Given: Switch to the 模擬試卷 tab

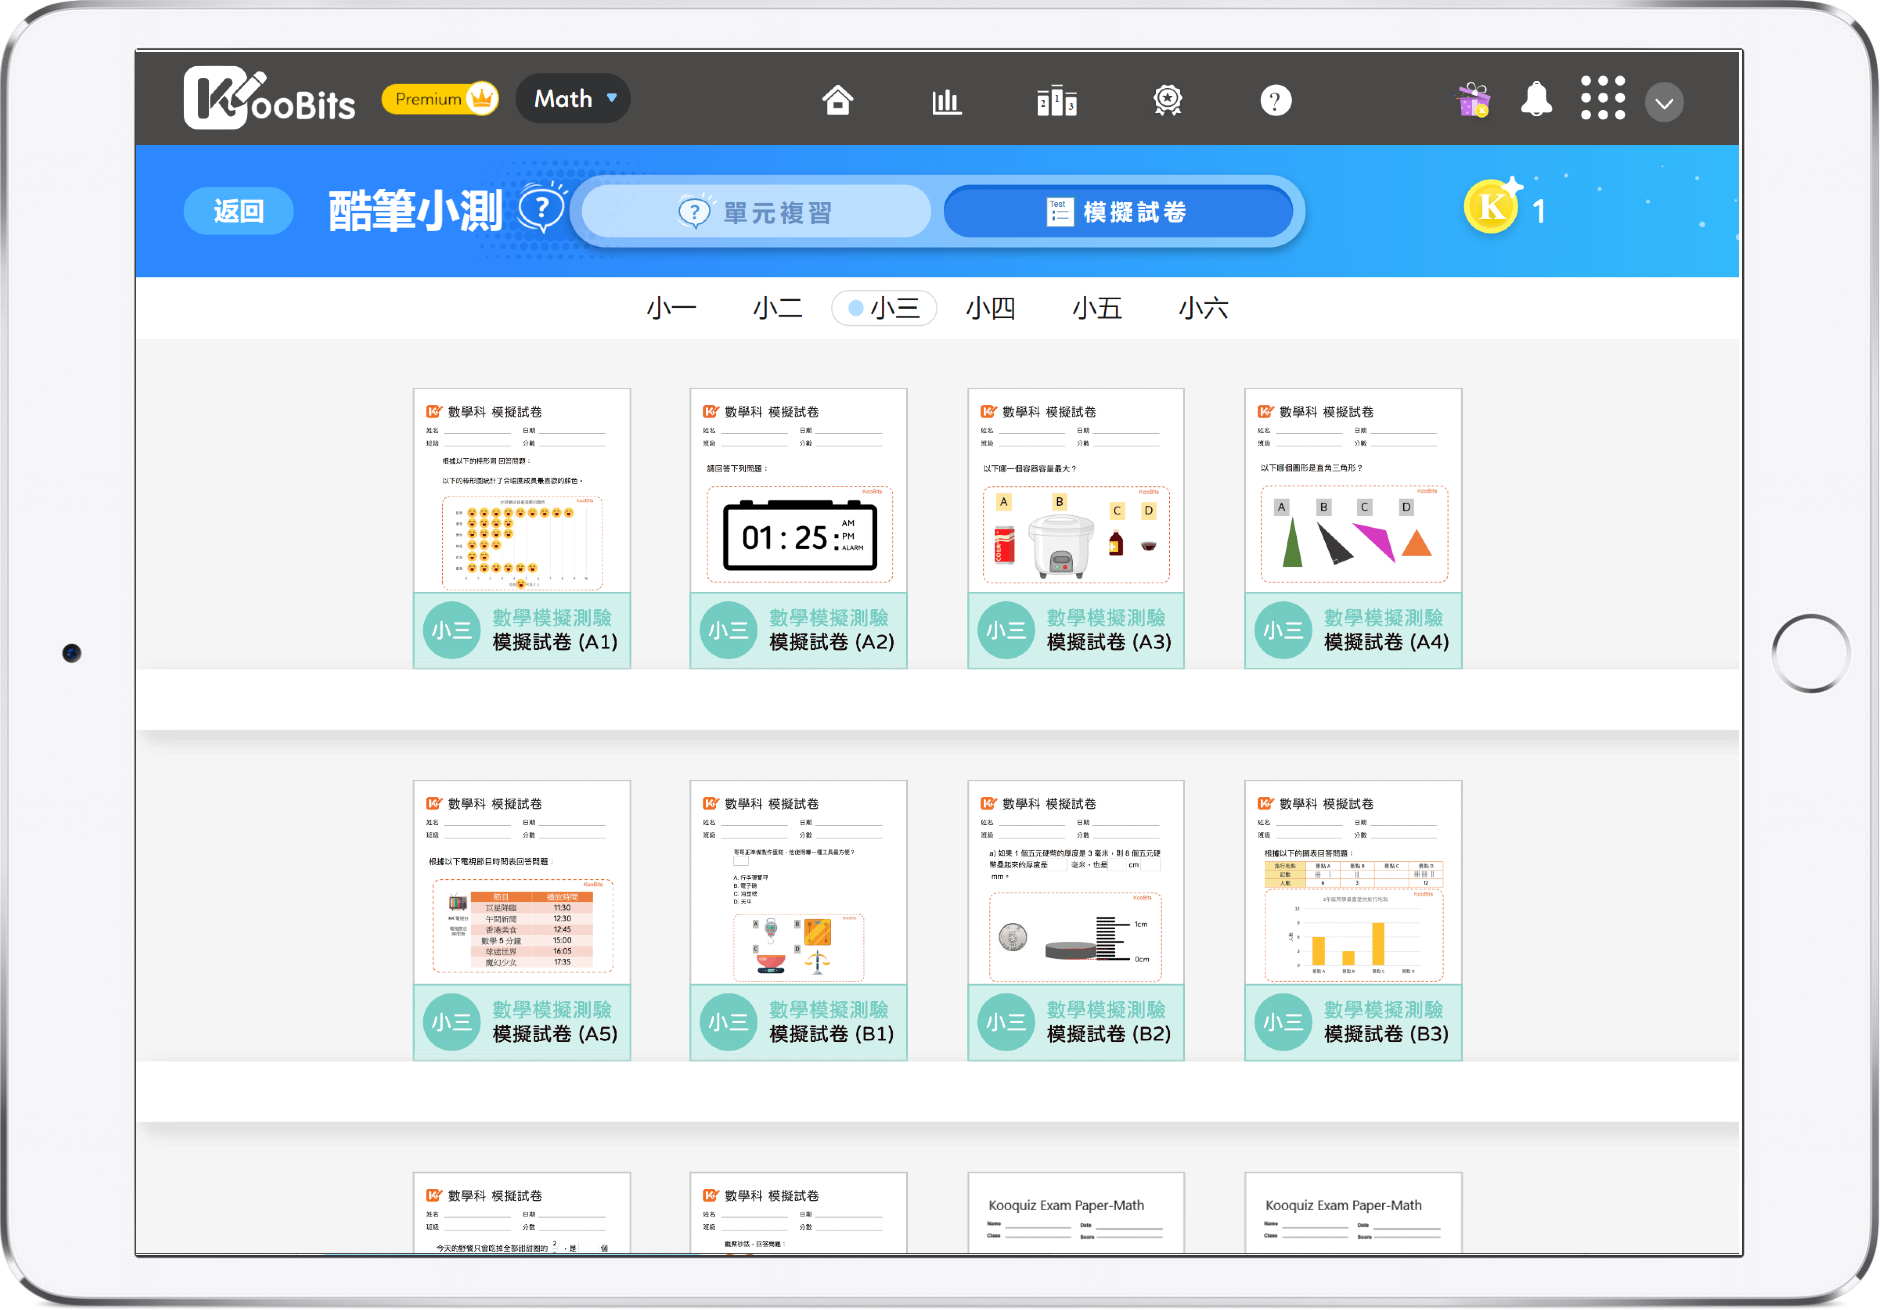Looking at the screenshot, I should 1118,212.
